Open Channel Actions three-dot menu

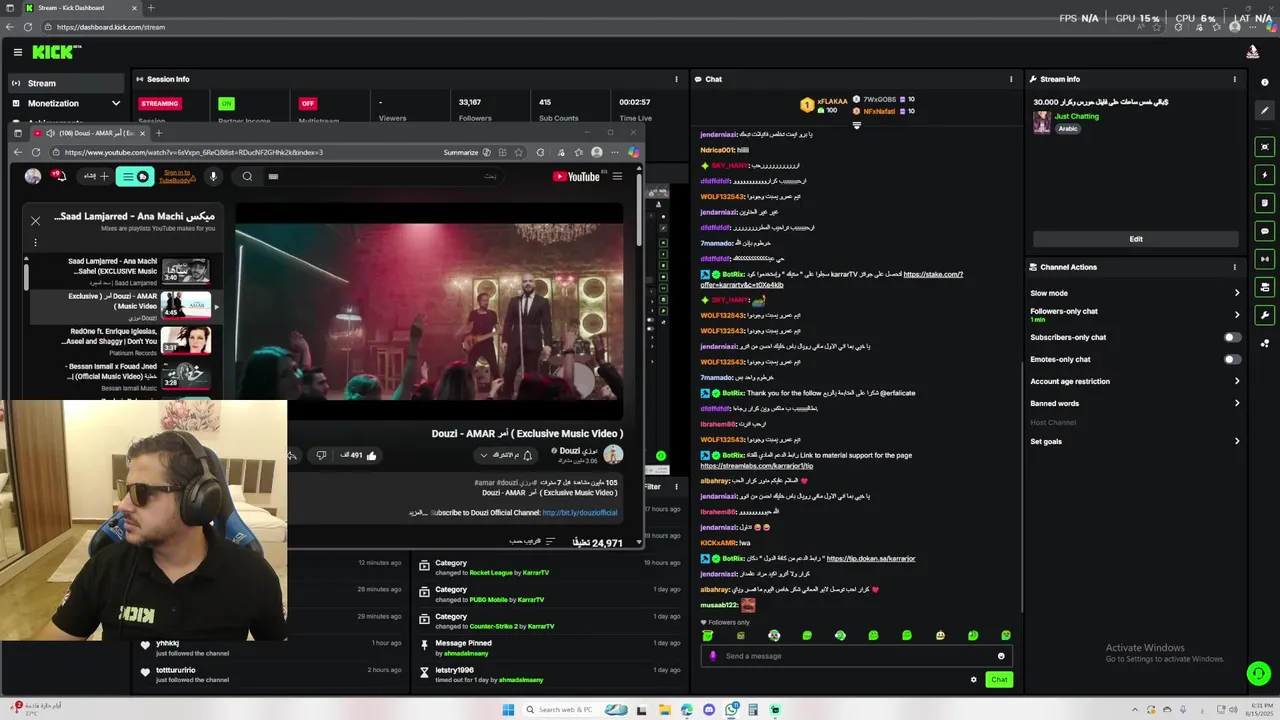(x=1234, y=267)
